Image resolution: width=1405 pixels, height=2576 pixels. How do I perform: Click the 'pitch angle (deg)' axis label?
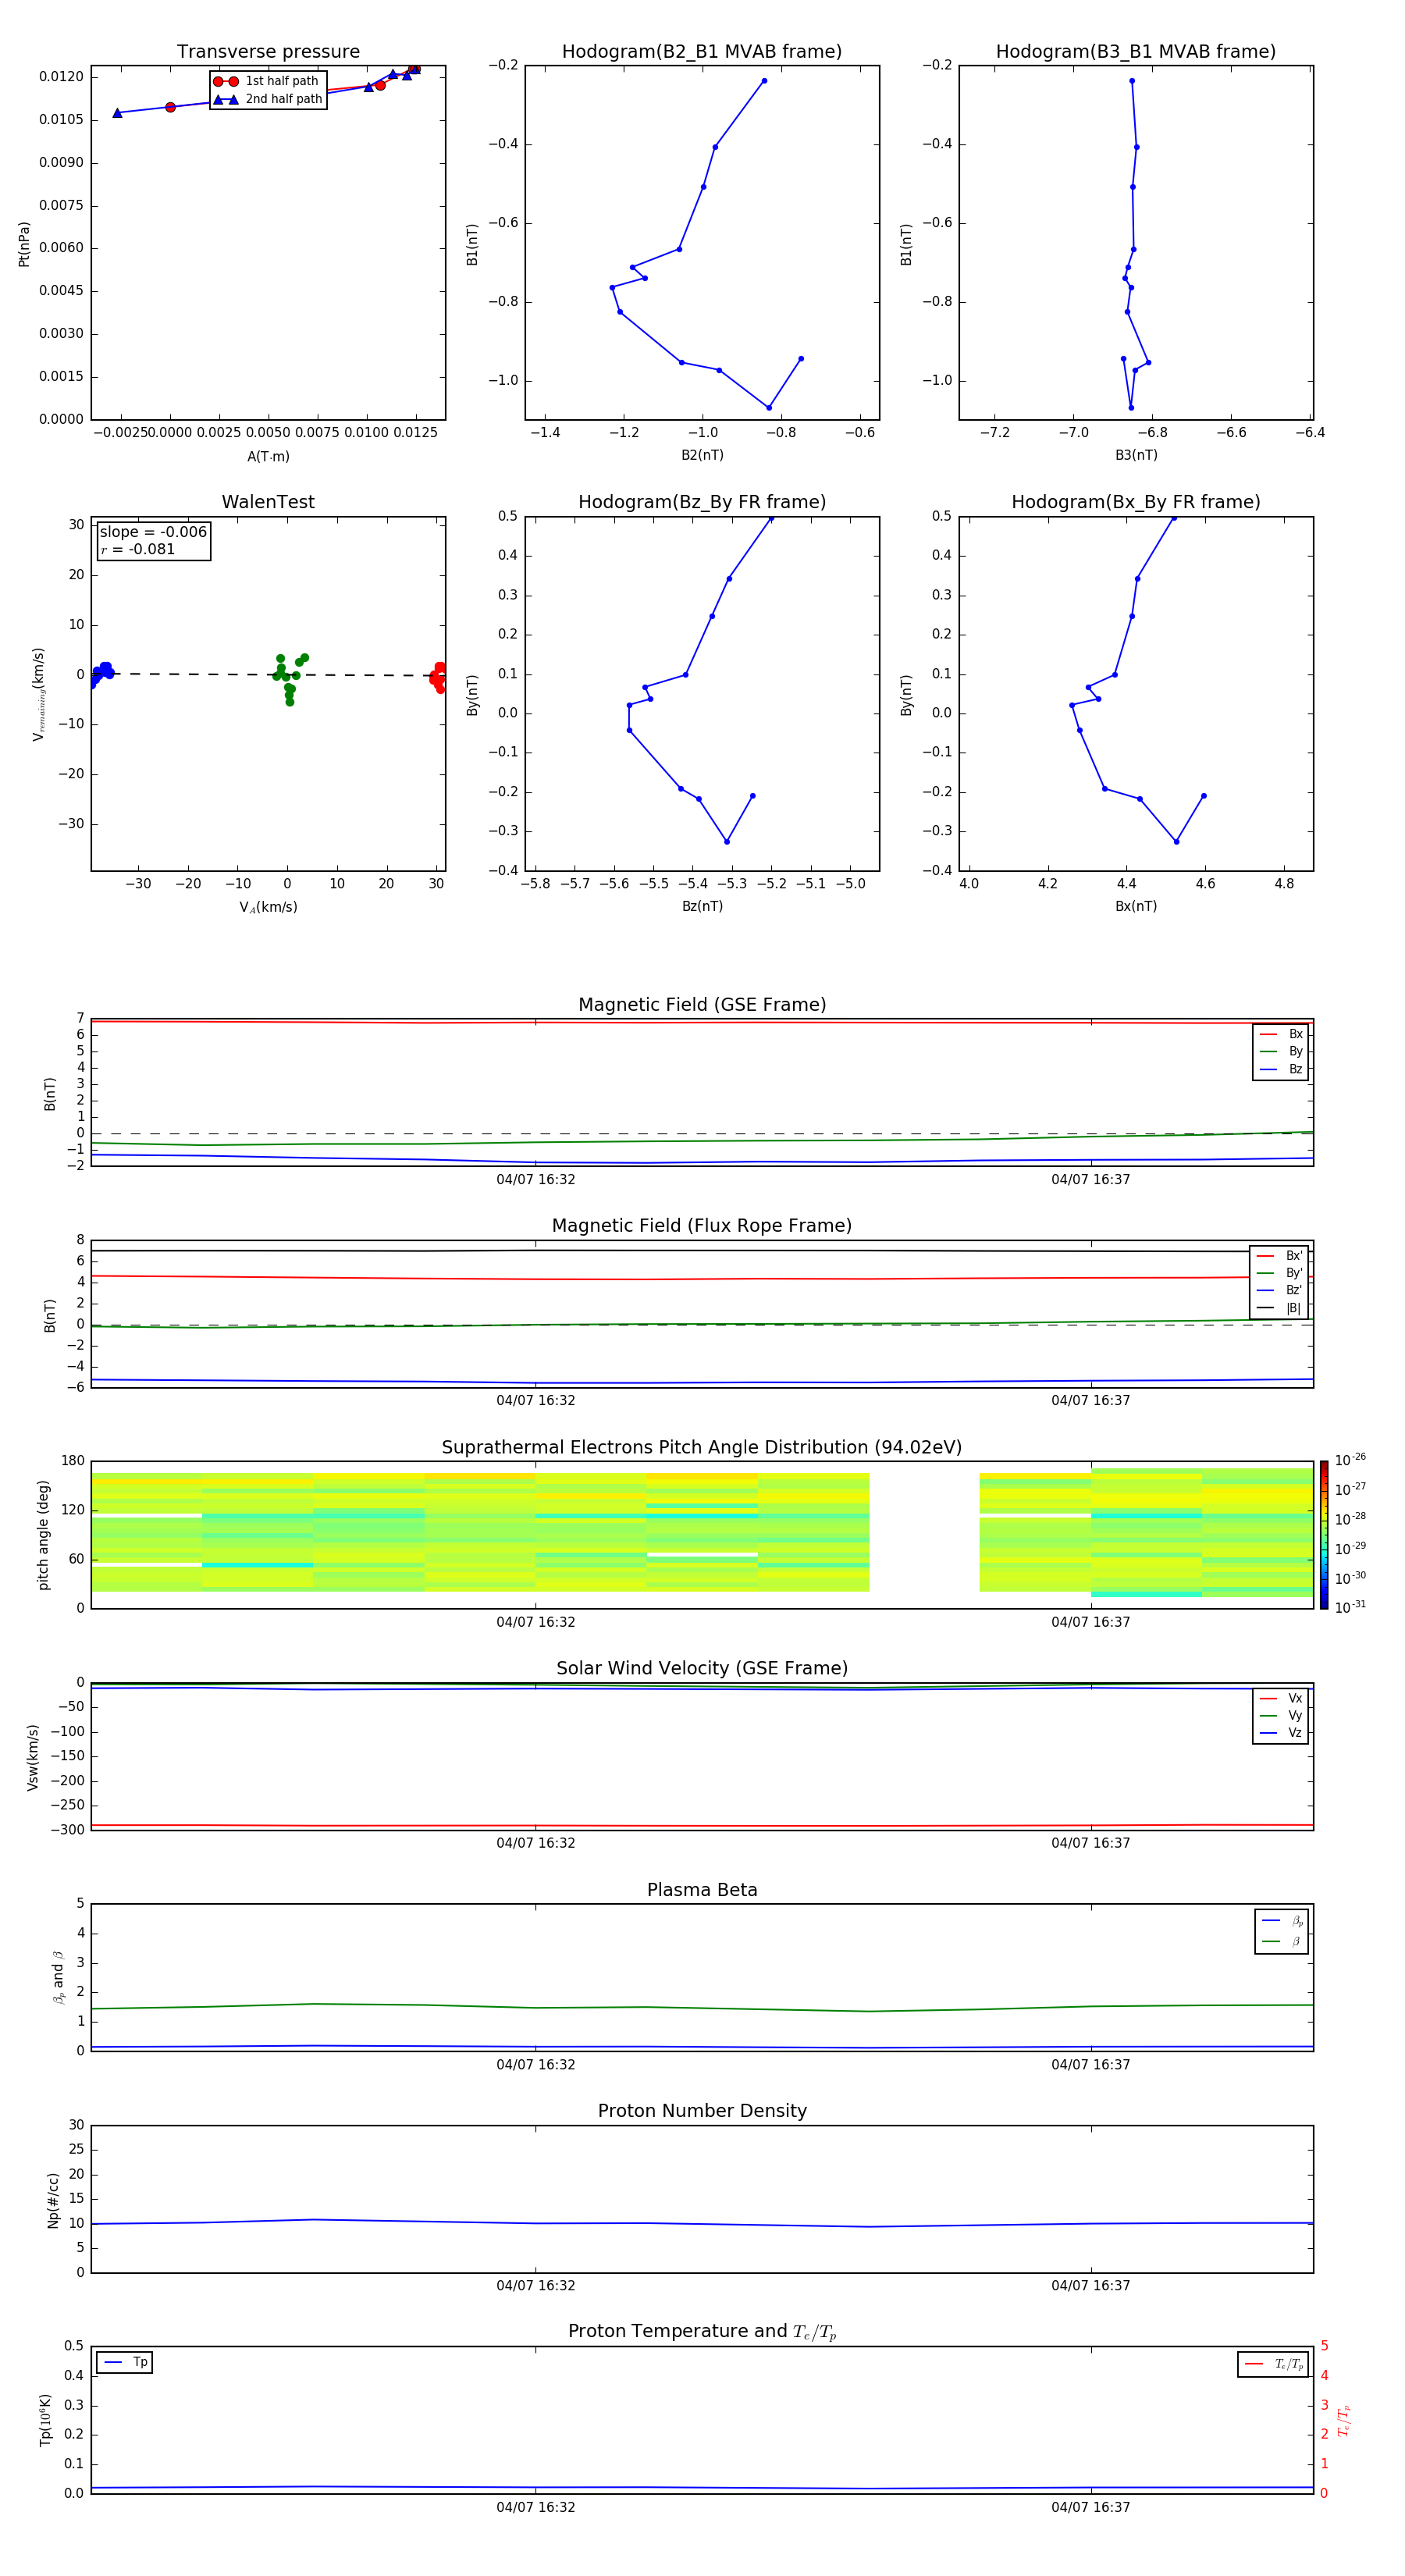pyautogui.click(x=43, y=1535)
